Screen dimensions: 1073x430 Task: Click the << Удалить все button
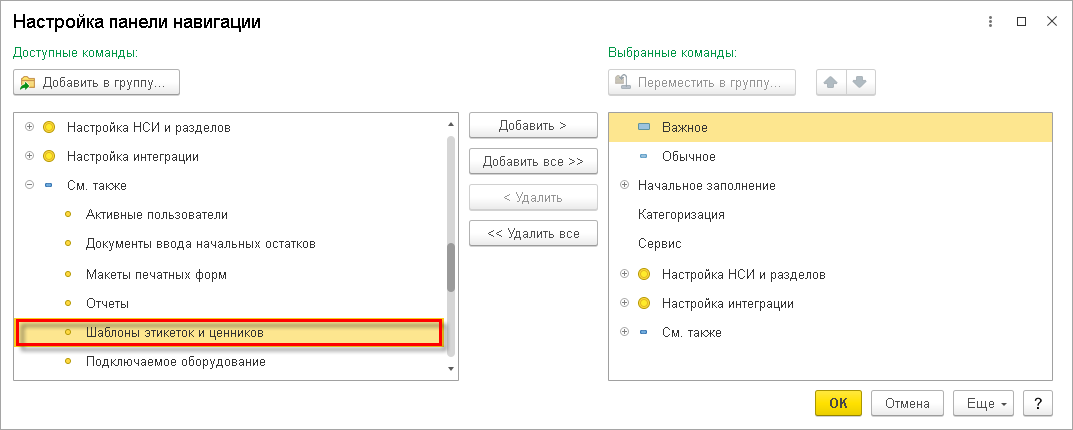coord(533,233)
